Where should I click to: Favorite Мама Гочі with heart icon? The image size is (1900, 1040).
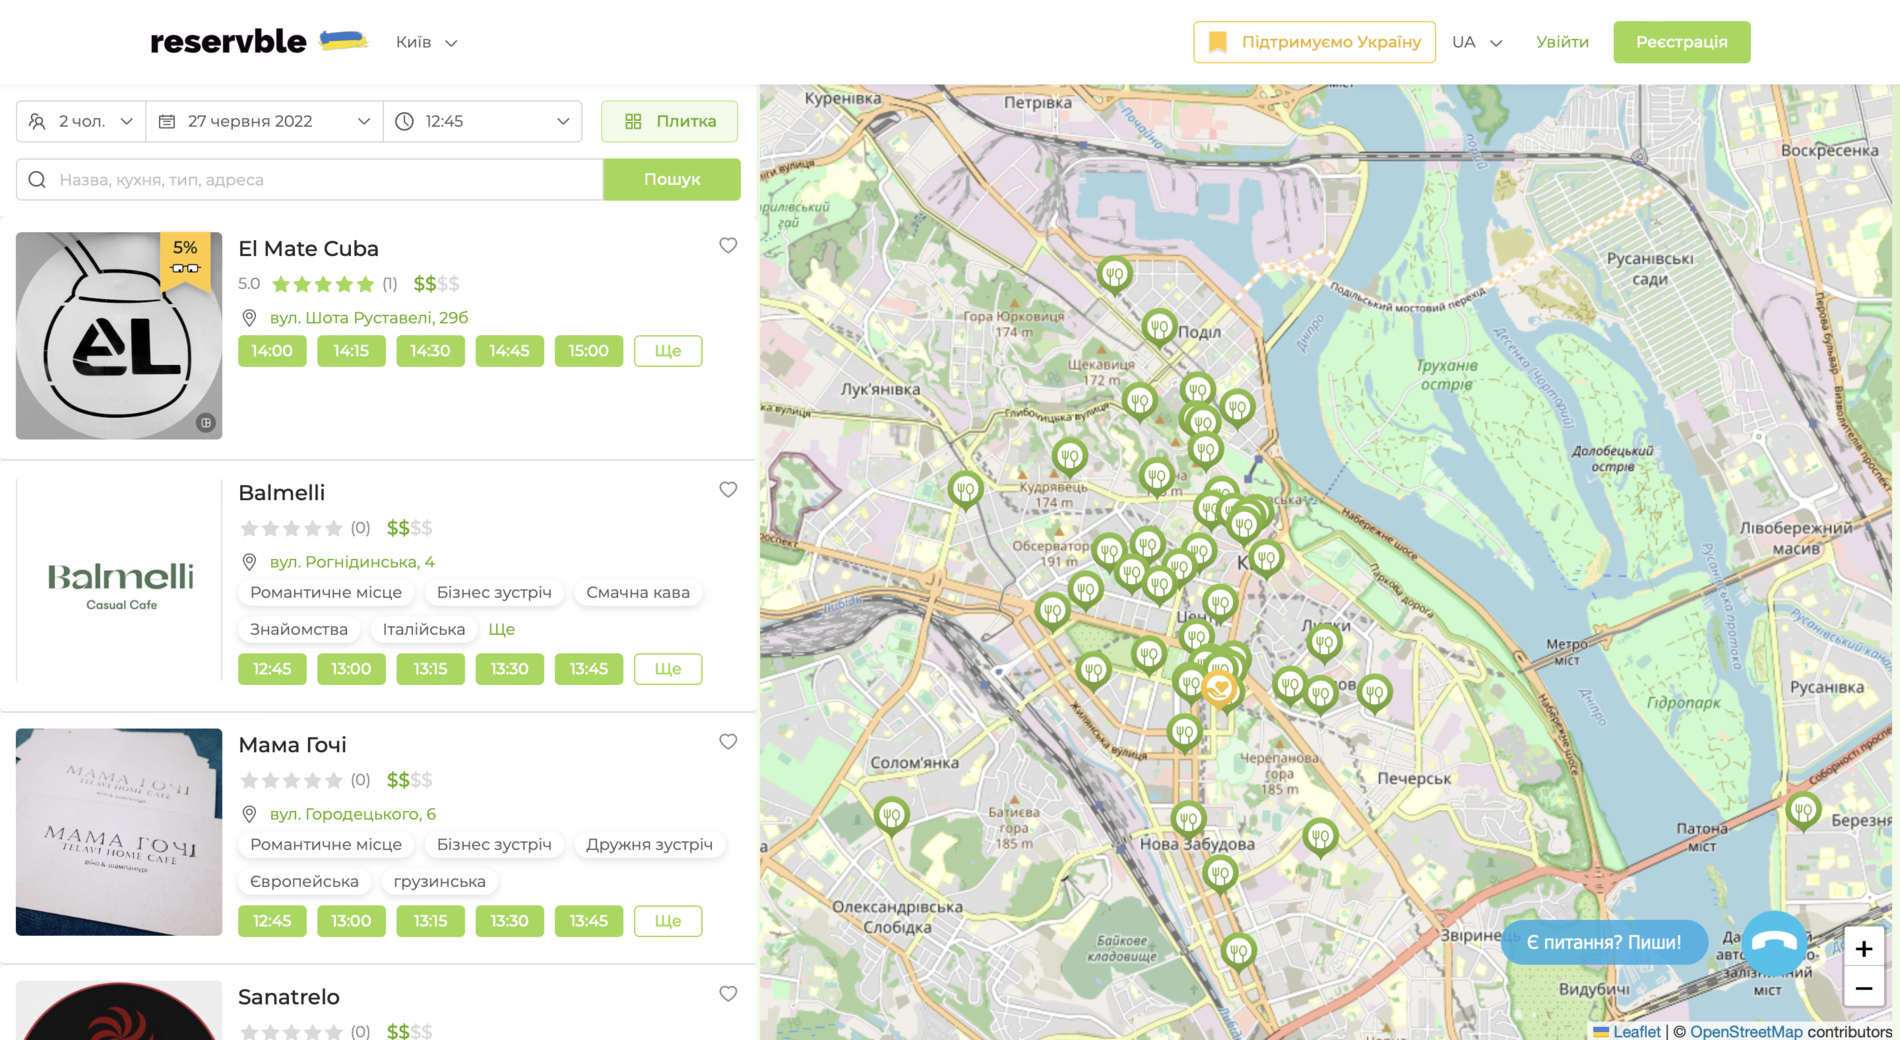(x=728, y=742)
